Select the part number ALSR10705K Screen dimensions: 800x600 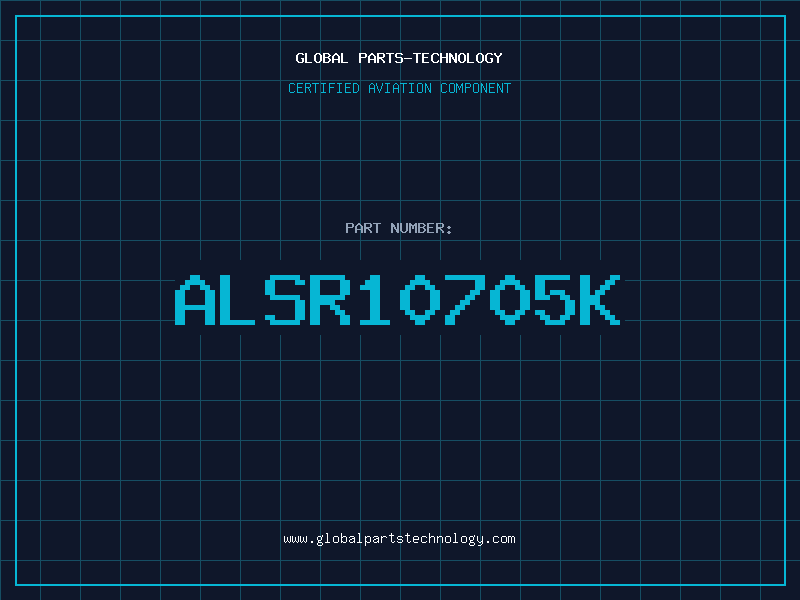[398, 299]
